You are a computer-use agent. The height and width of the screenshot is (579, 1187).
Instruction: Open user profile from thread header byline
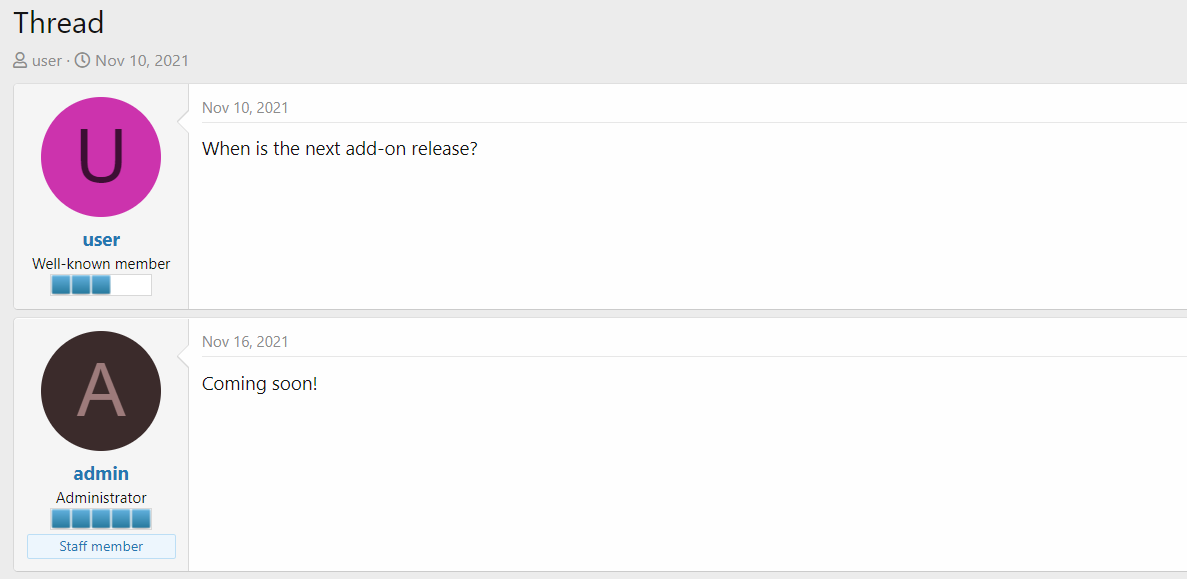(x=47, y=61)
